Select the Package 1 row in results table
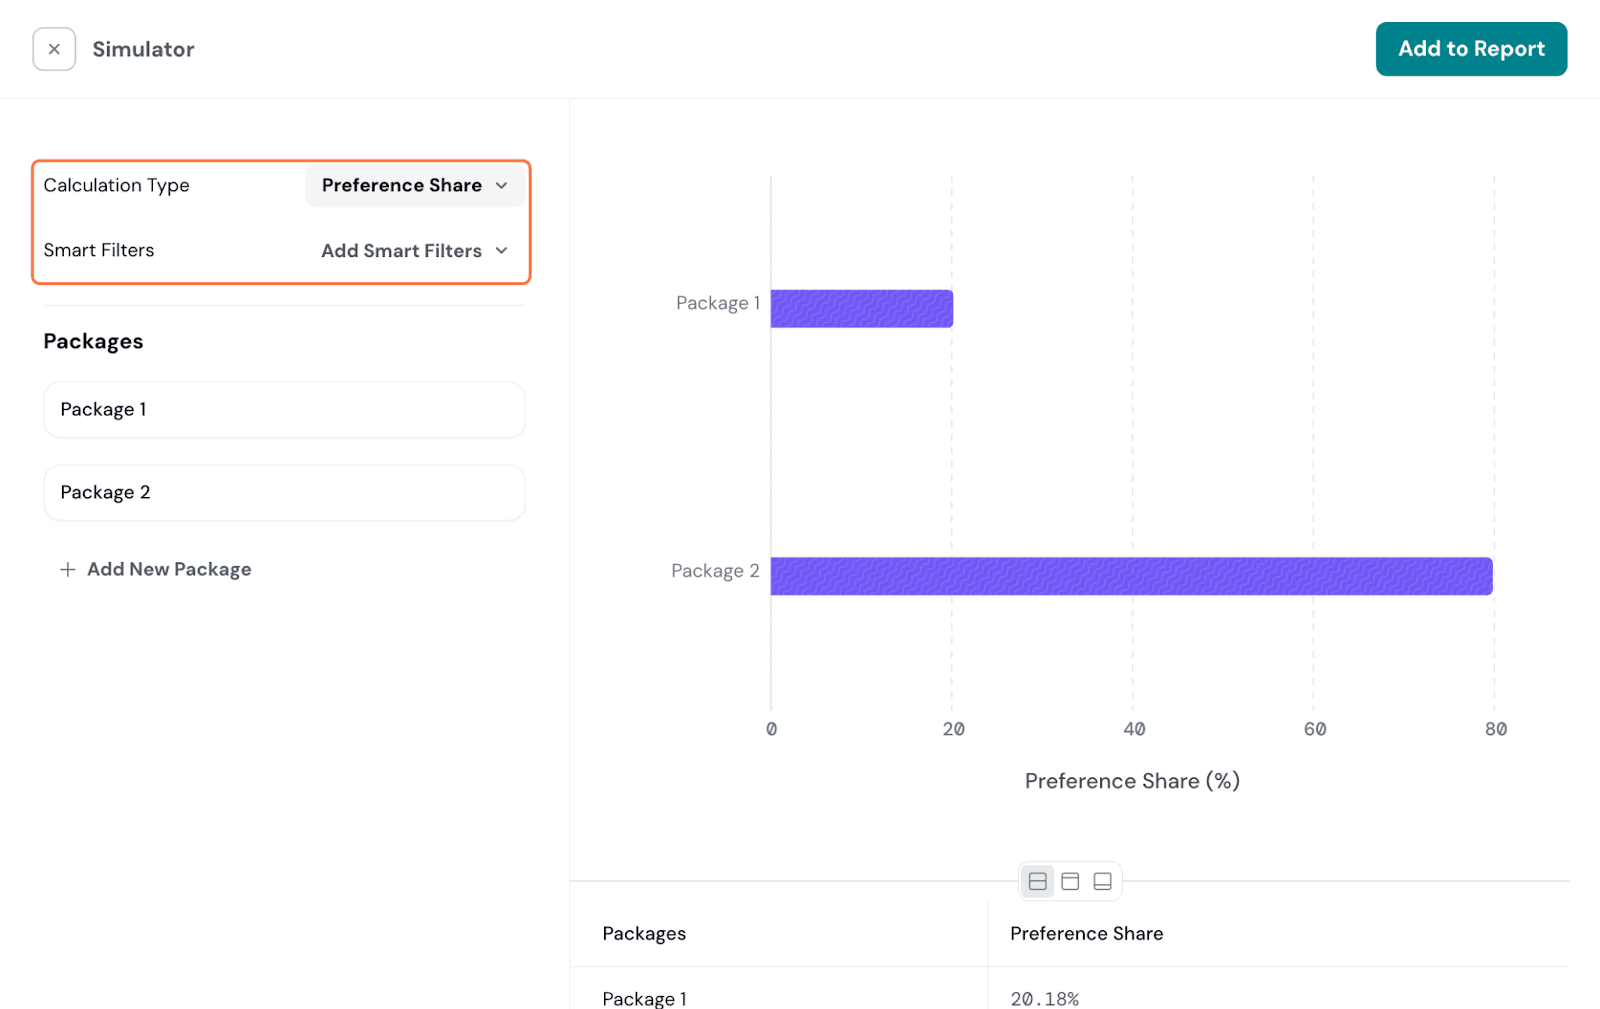Screen dimensions: 1600x1009 tap(644, 998)
